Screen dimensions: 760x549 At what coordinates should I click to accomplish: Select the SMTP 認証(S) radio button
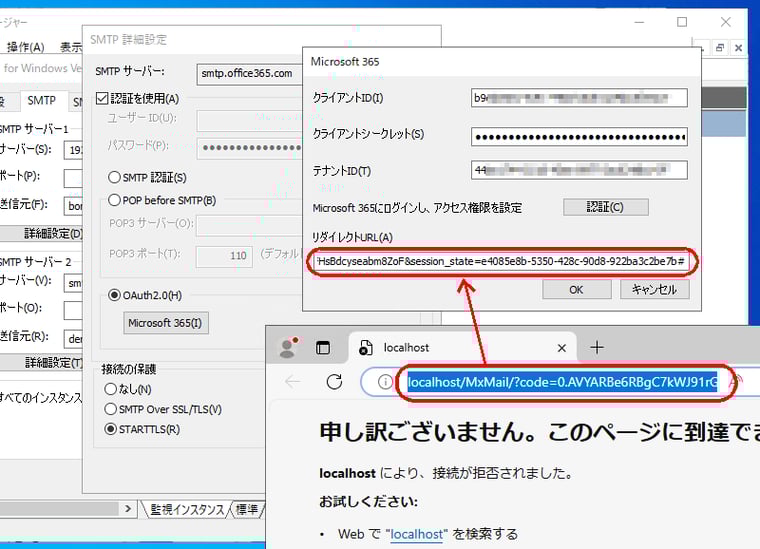(114, 177)
